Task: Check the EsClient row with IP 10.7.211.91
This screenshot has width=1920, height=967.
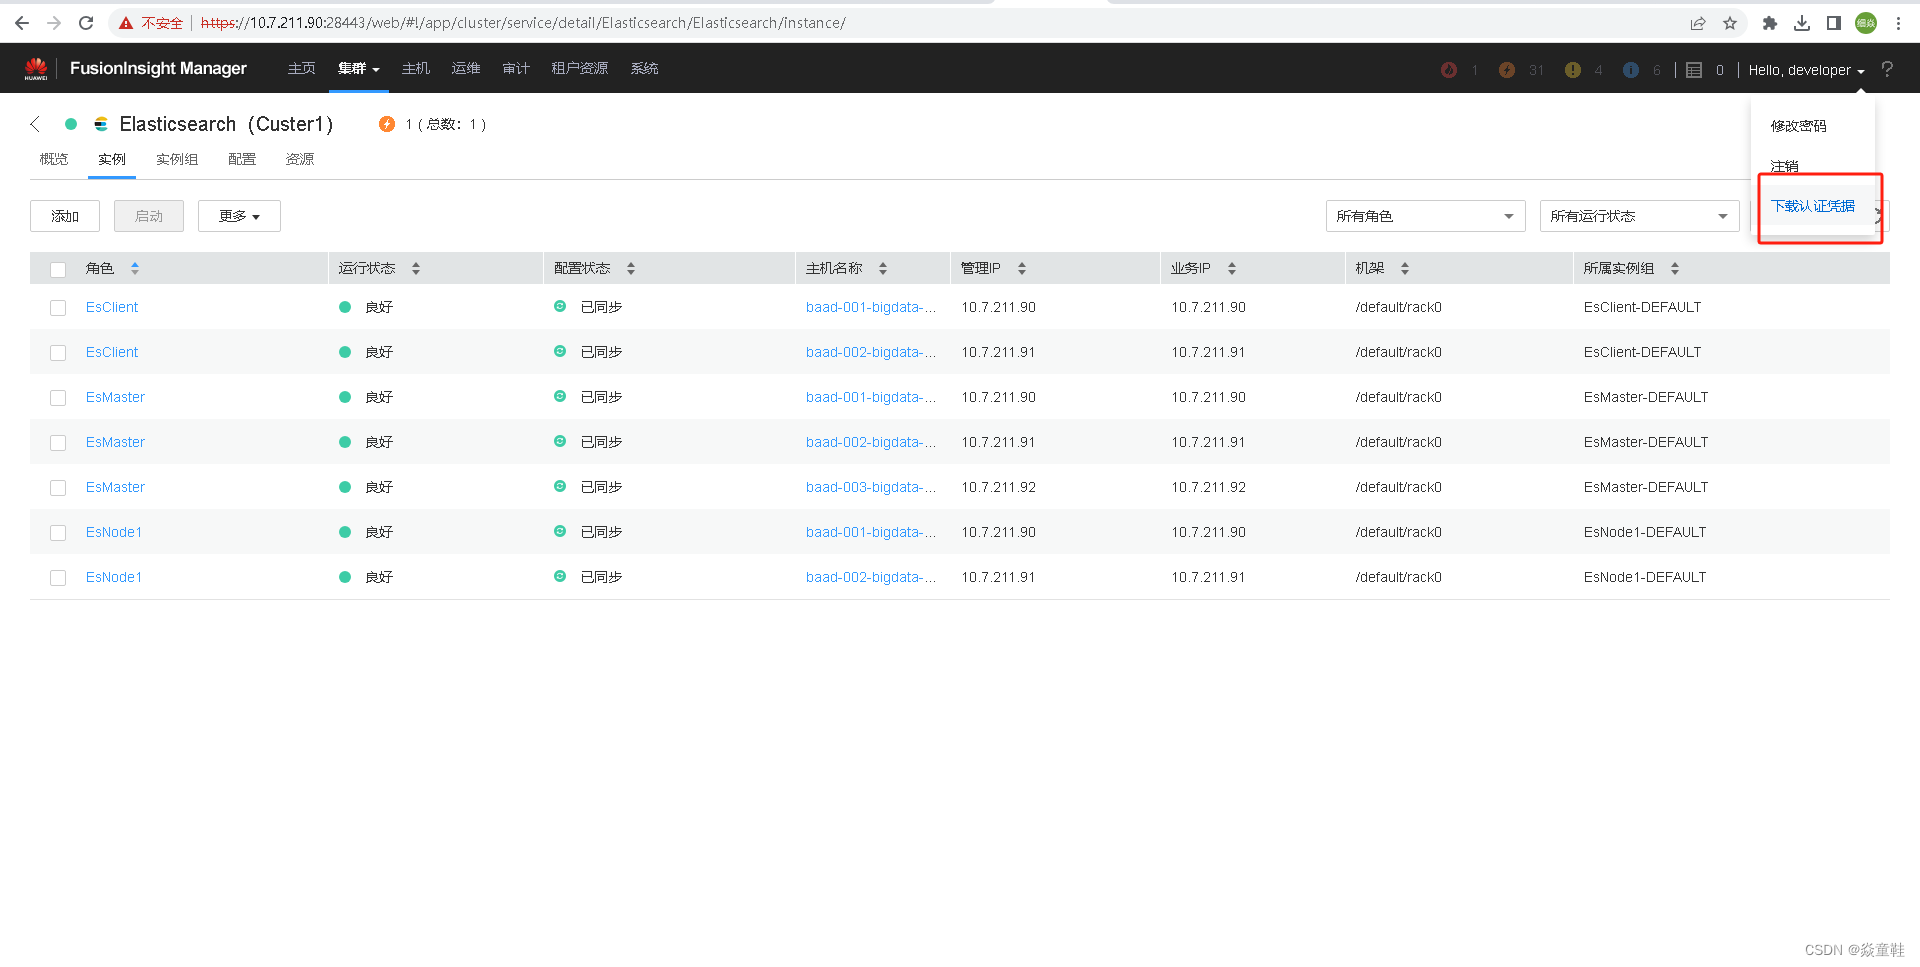Action: click(x=58, y=353)
